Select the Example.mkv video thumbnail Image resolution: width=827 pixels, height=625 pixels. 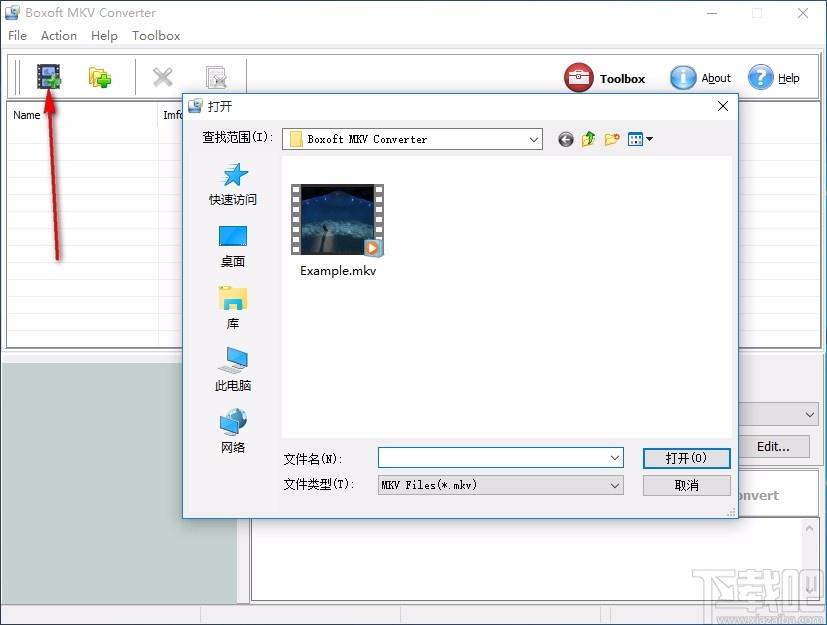(338, 220)
